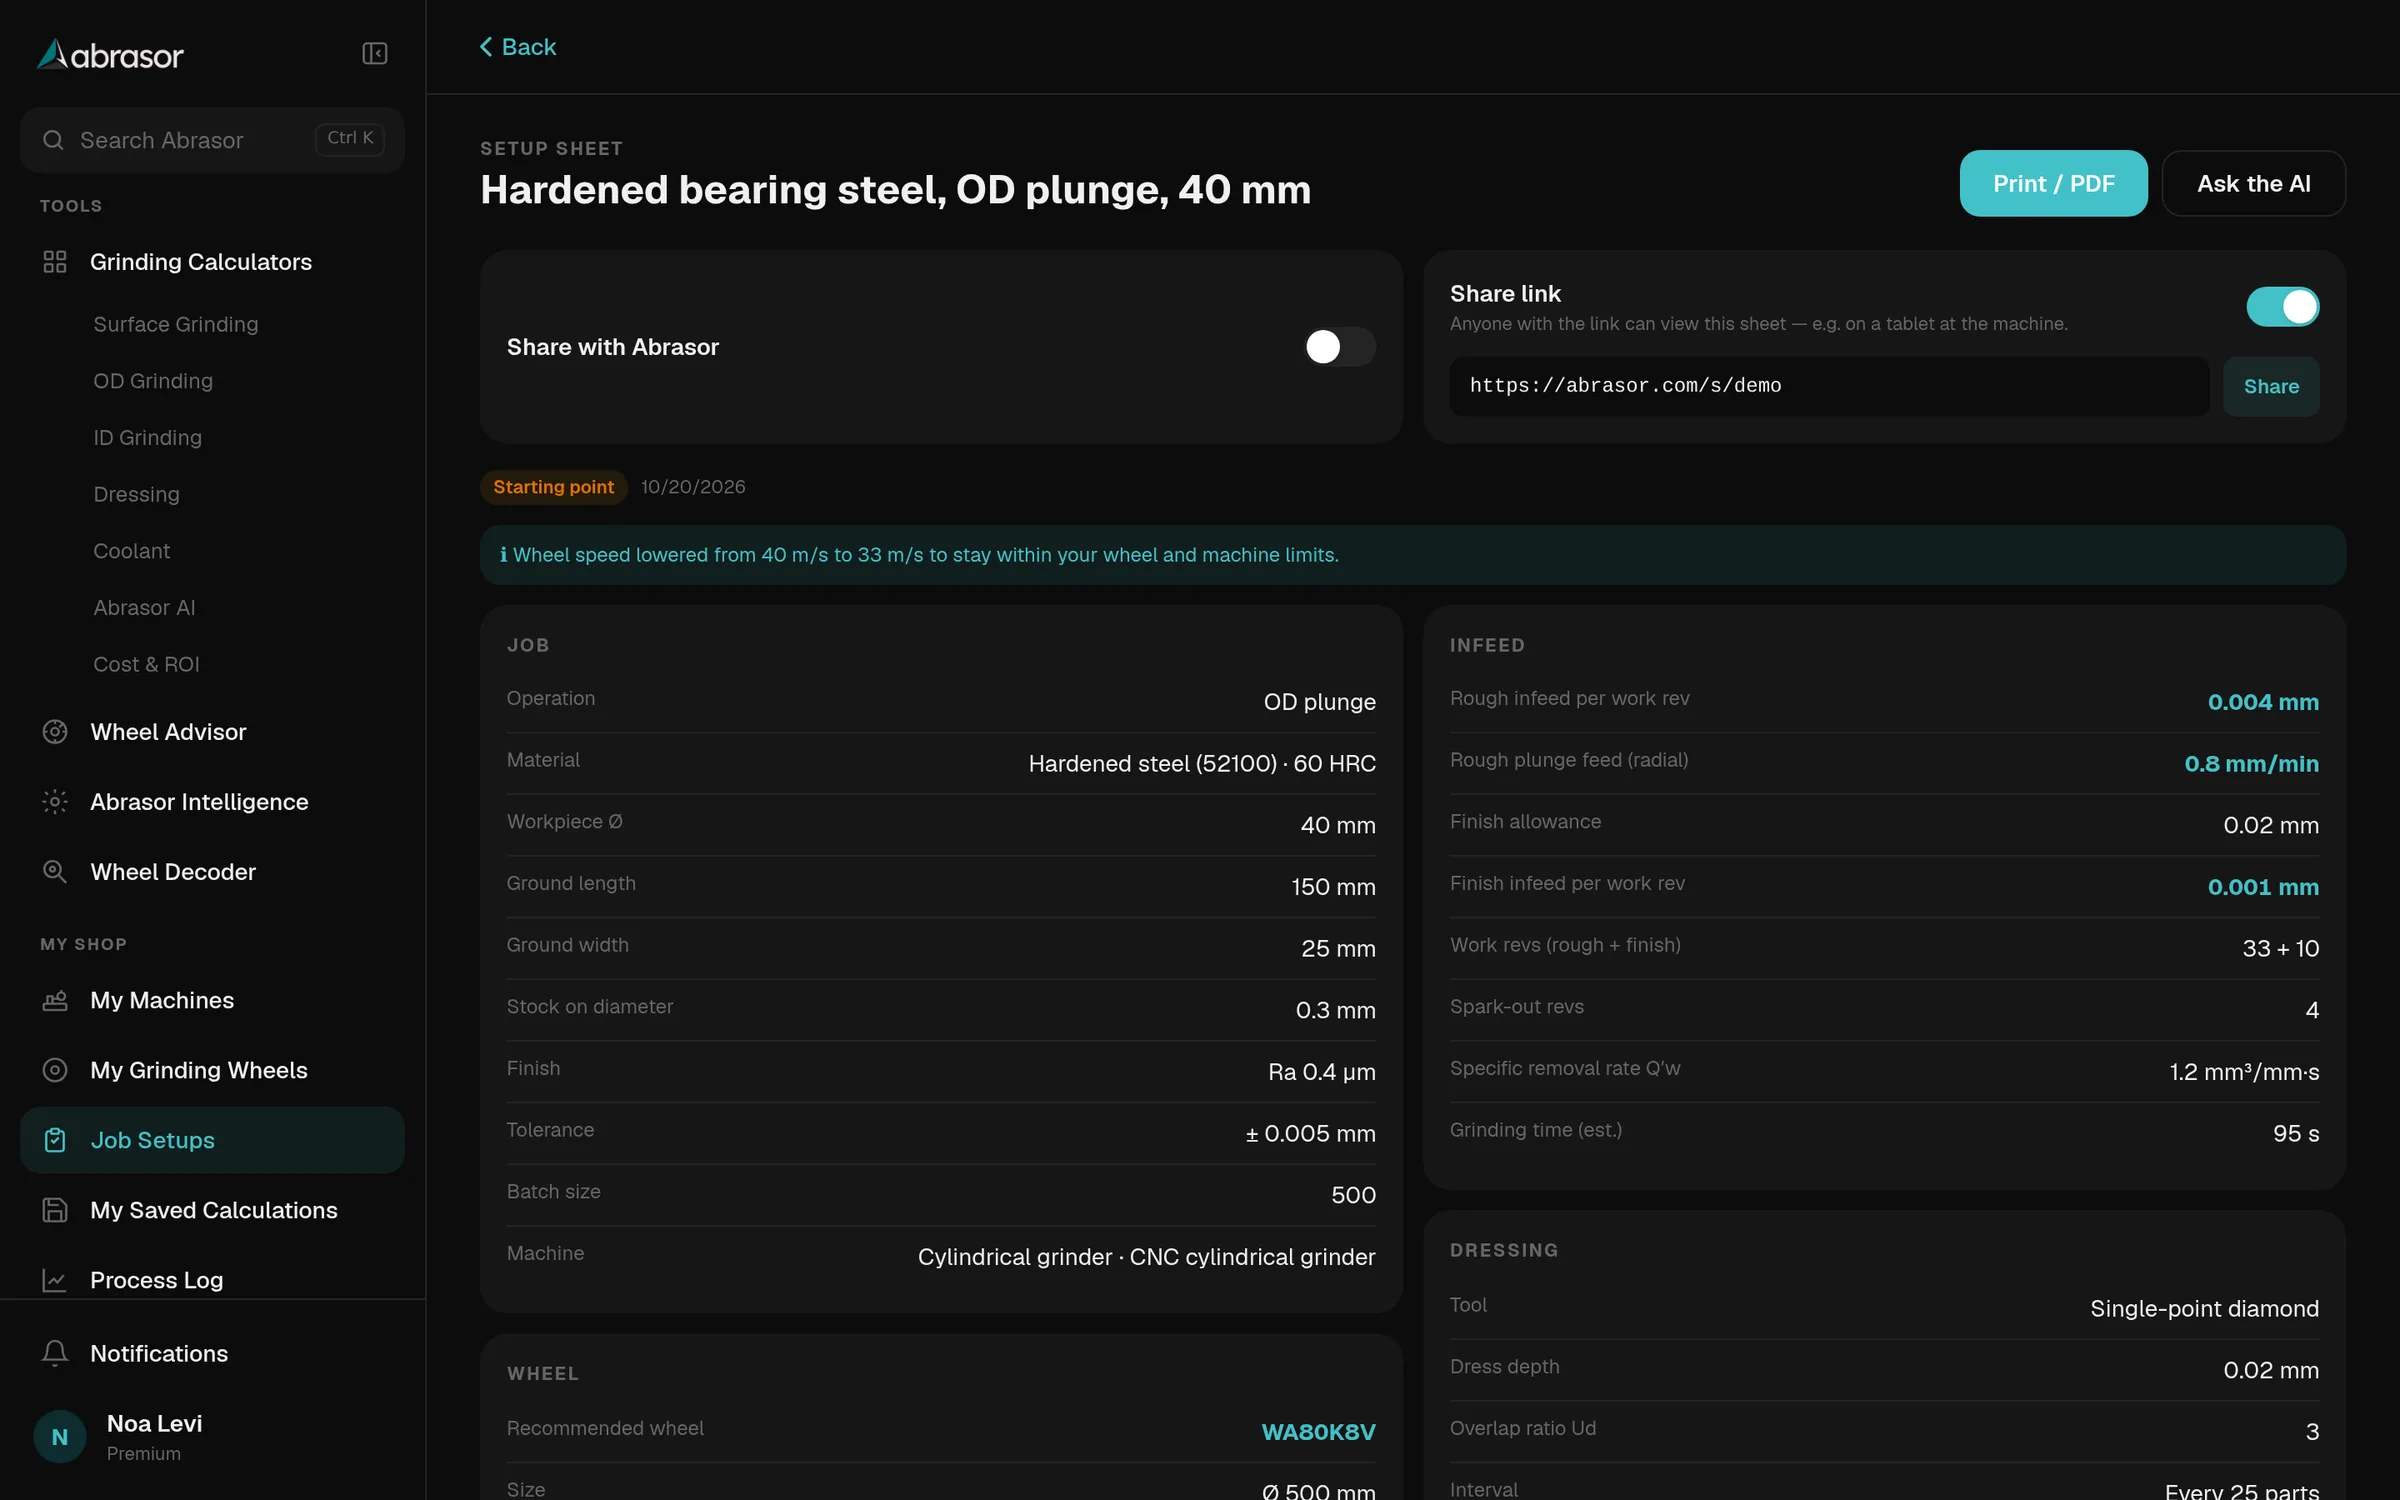Open Surface Grinding calculator

coord(176,324)
